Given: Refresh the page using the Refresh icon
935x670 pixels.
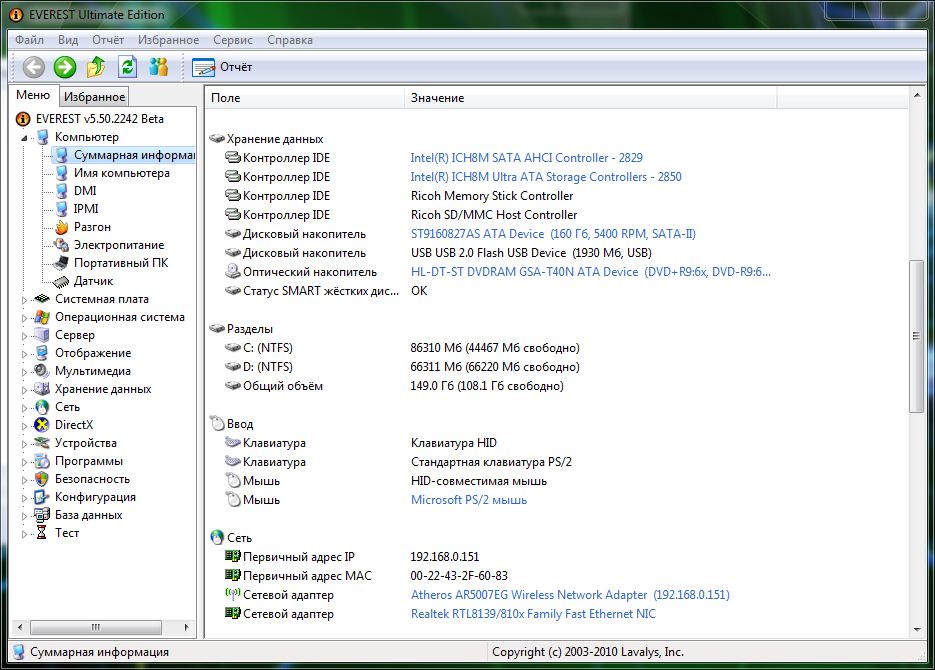Looking at the screenshot, I should [127, 67].
